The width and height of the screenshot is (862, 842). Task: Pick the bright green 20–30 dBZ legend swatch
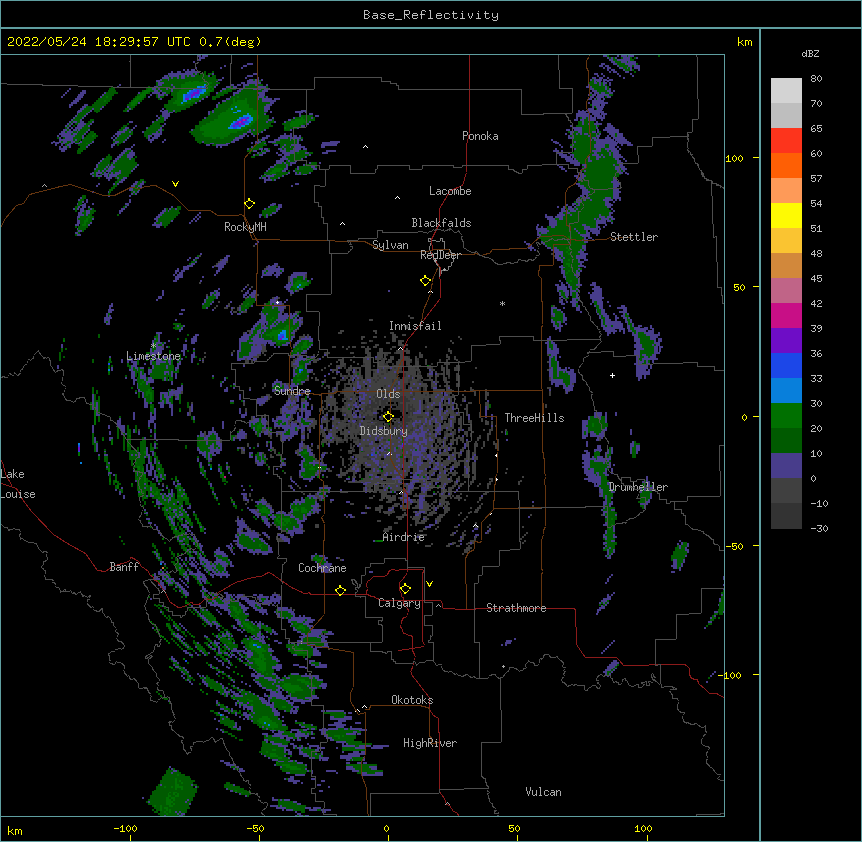786,416
